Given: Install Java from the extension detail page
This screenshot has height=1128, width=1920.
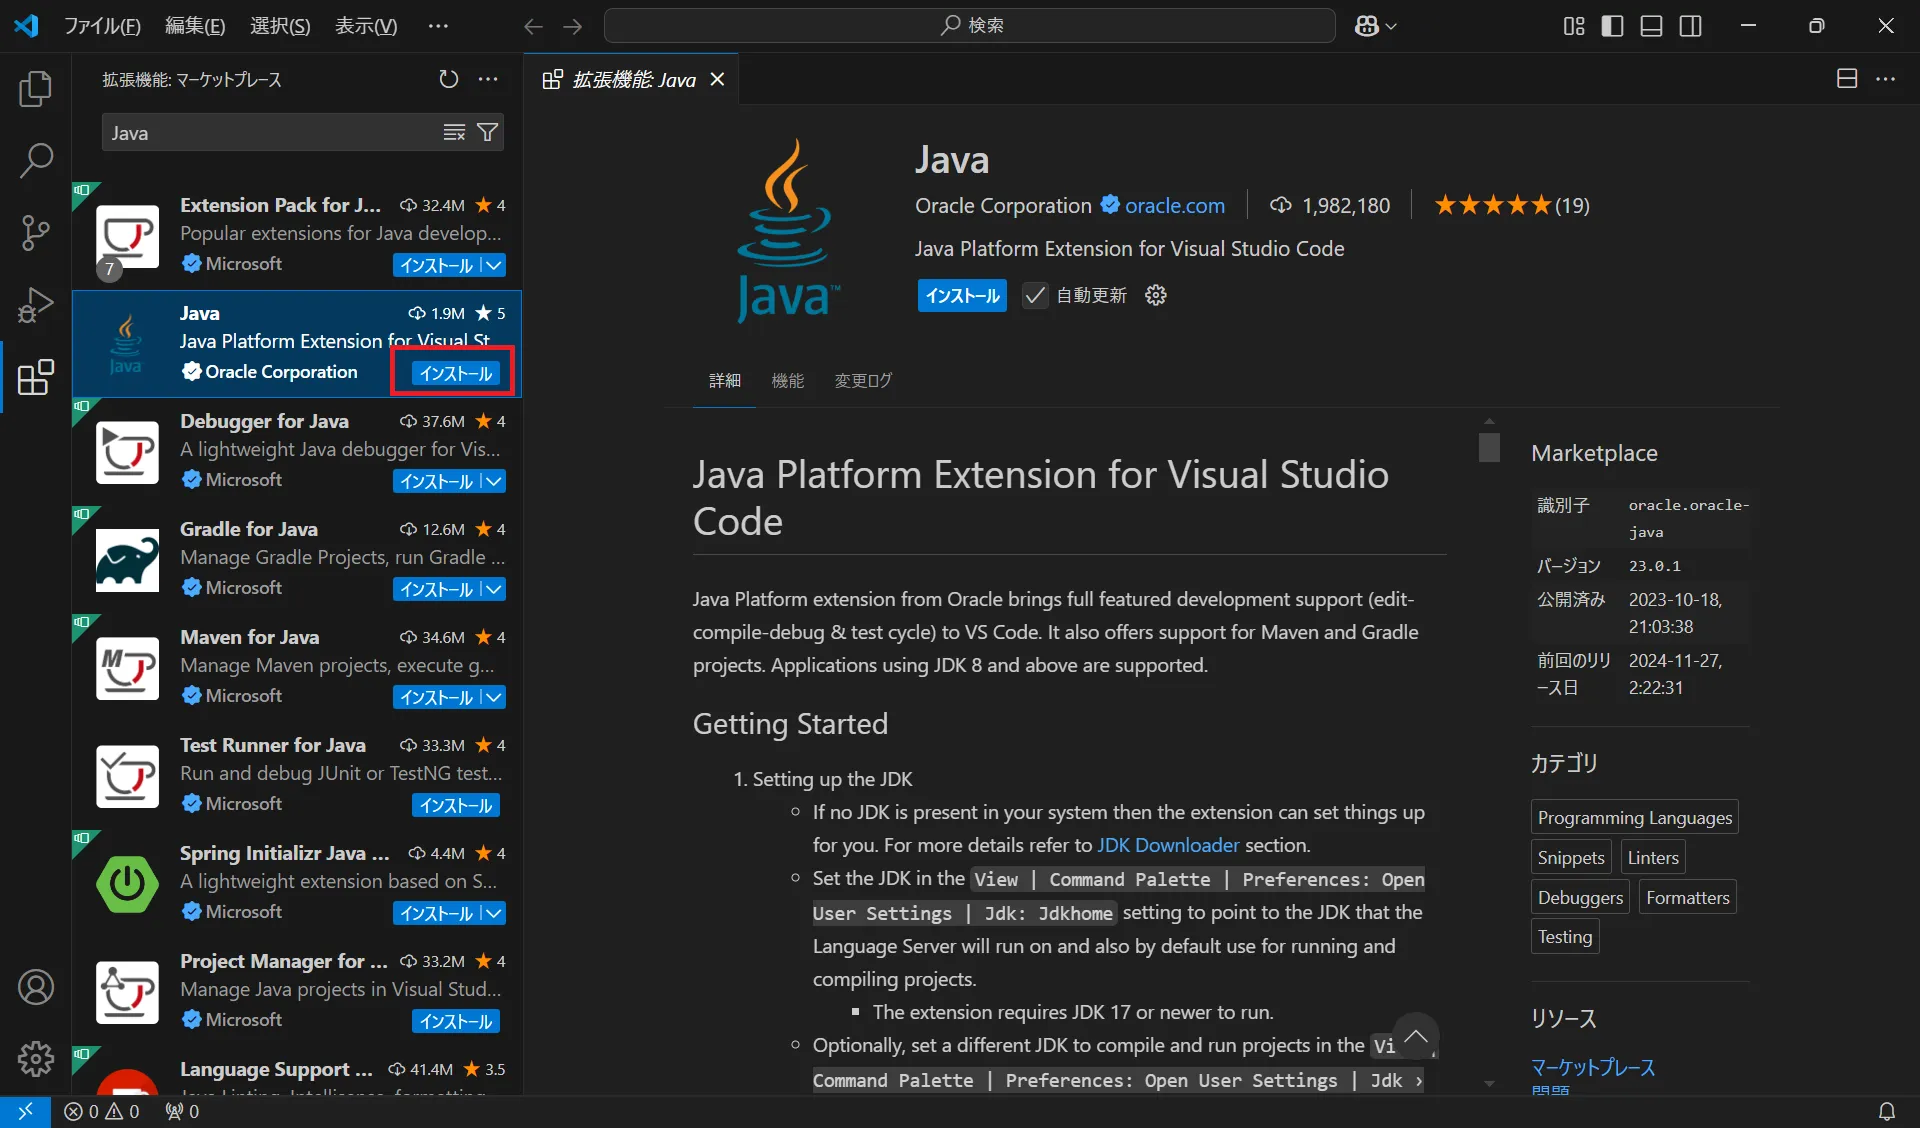Looking at the screenshot, I should click(962, 295).
